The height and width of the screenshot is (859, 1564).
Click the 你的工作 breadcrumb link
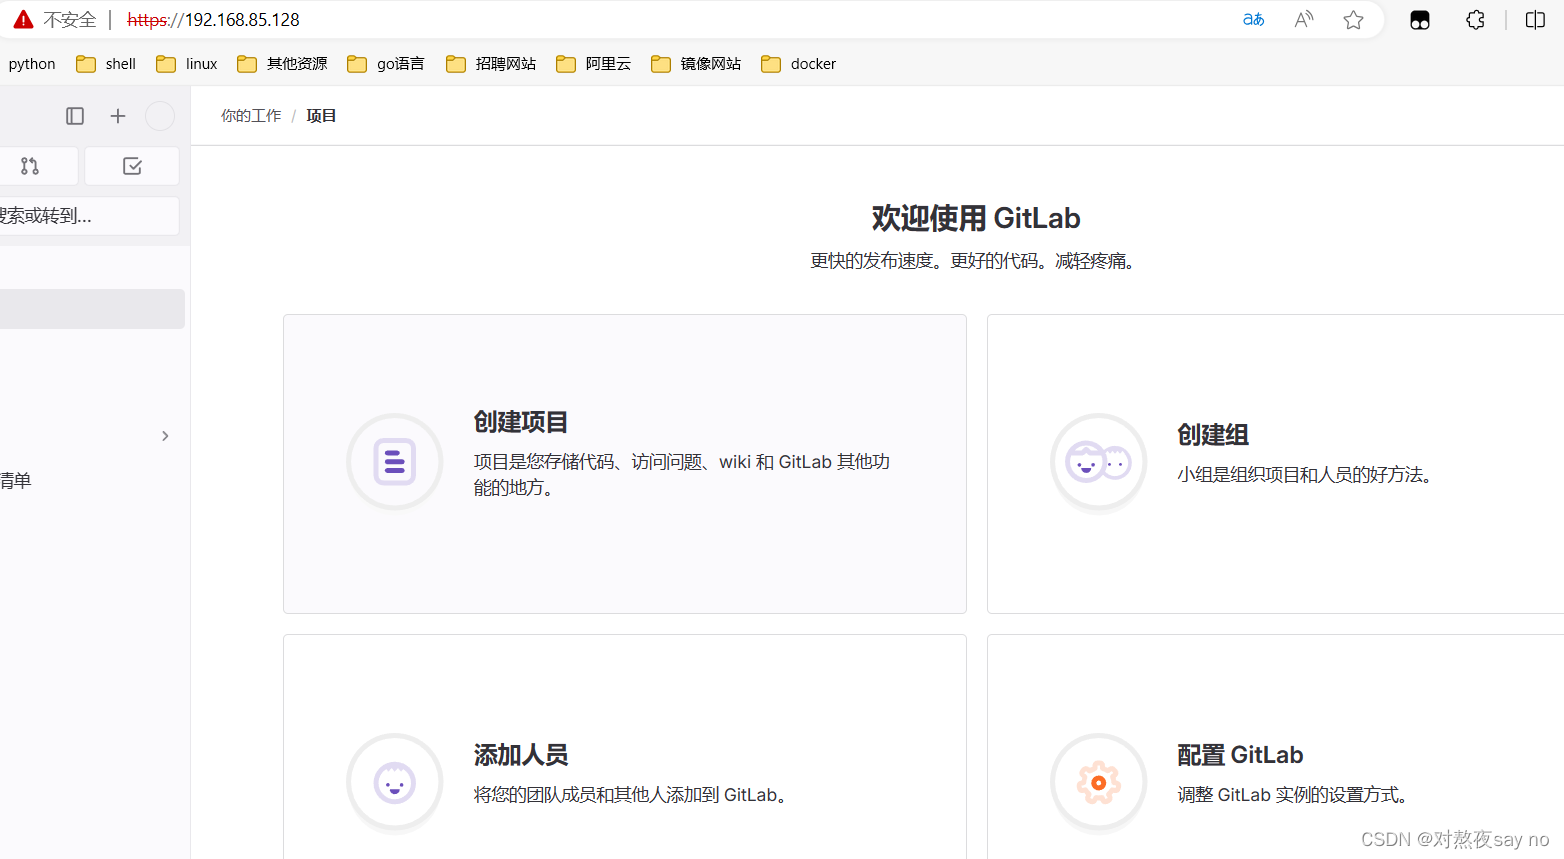point(251,116)
